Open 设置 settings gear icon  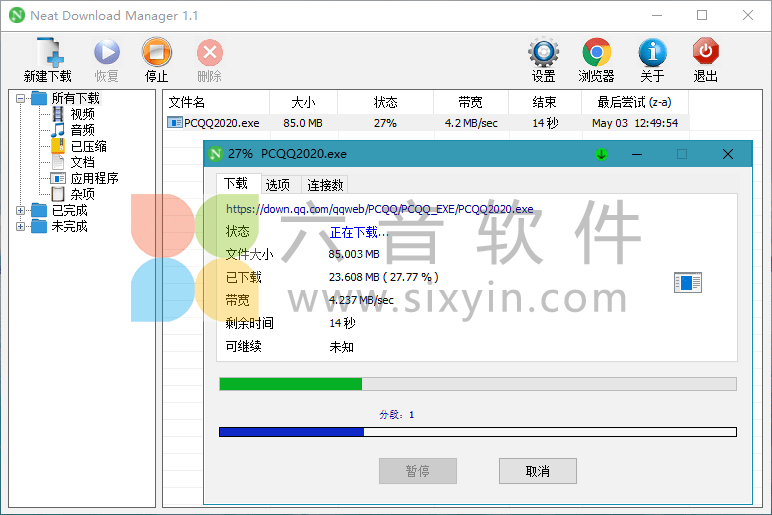click(x=544, y=52)
